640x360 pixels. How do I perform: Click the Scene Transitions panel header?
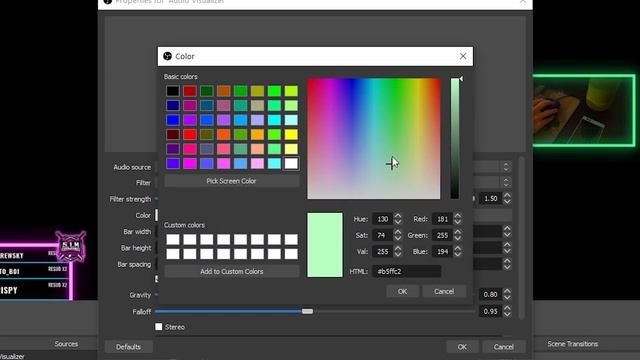pyautogui.click(x=573, y=344)
